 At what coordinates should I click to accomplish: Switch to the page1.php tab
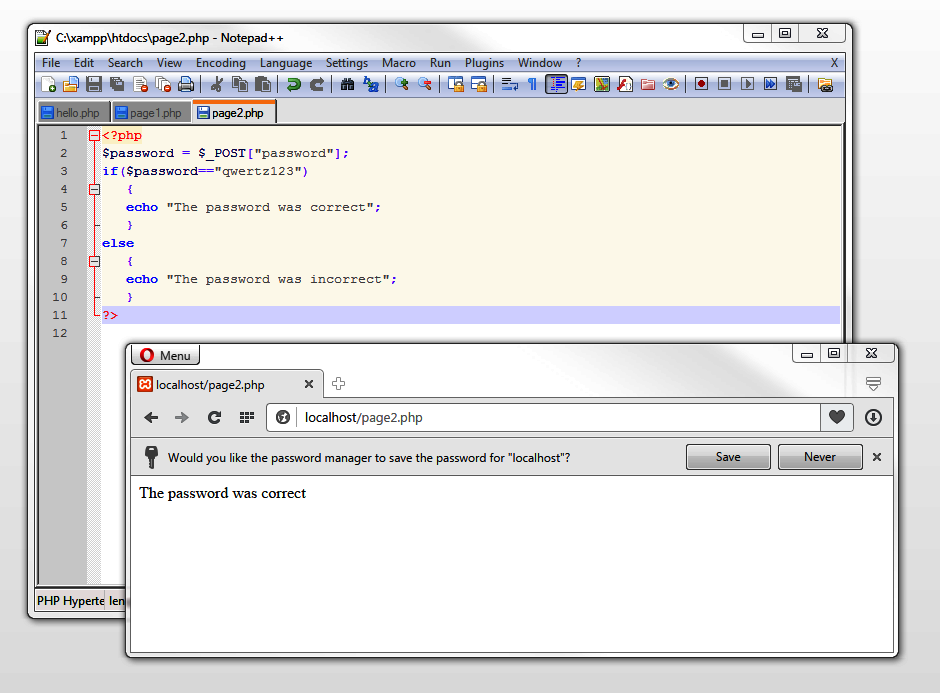[x=149, y=113]
